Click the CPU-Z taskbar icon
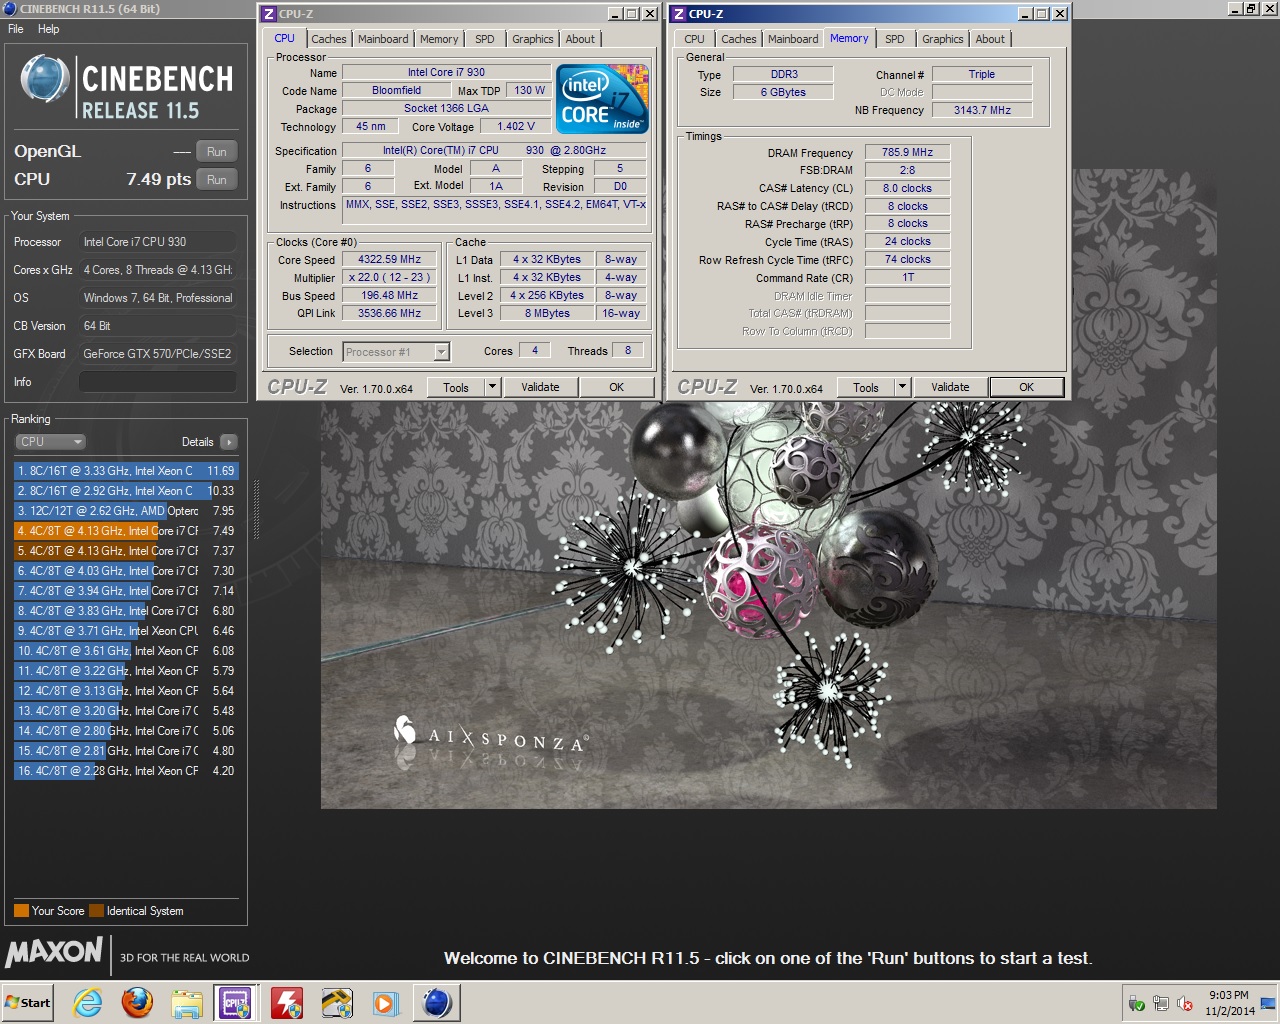 pos(236,1003)
